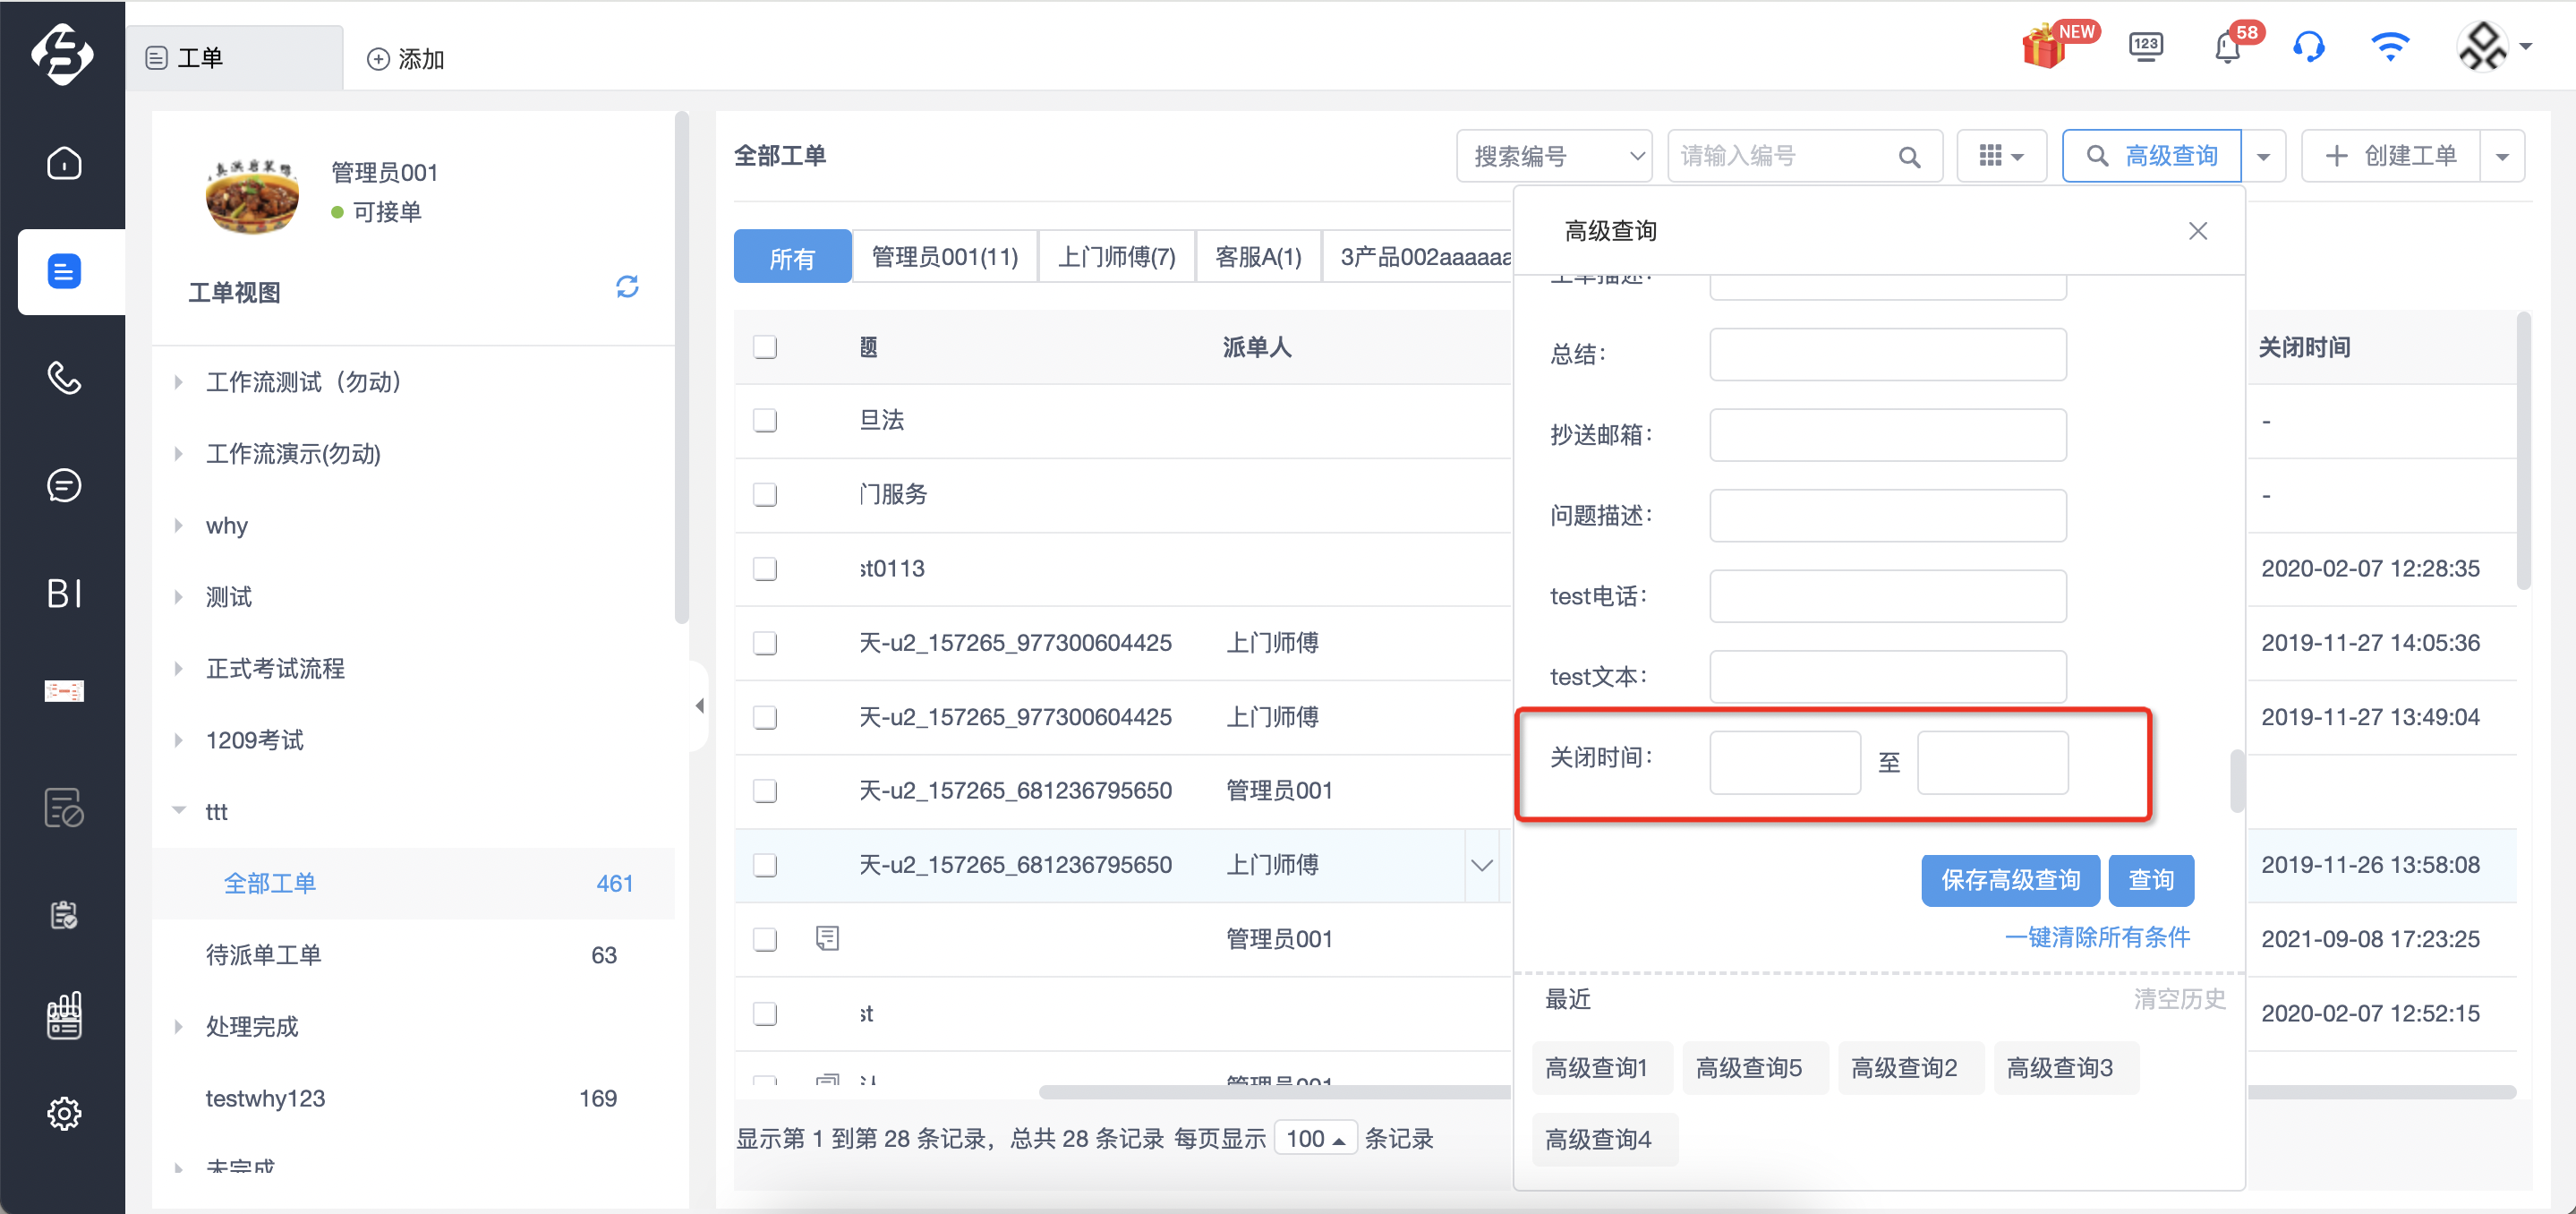The image size is (2576, 1214).
Task: Open the phone call center icon
Action: tap(64, 378)
